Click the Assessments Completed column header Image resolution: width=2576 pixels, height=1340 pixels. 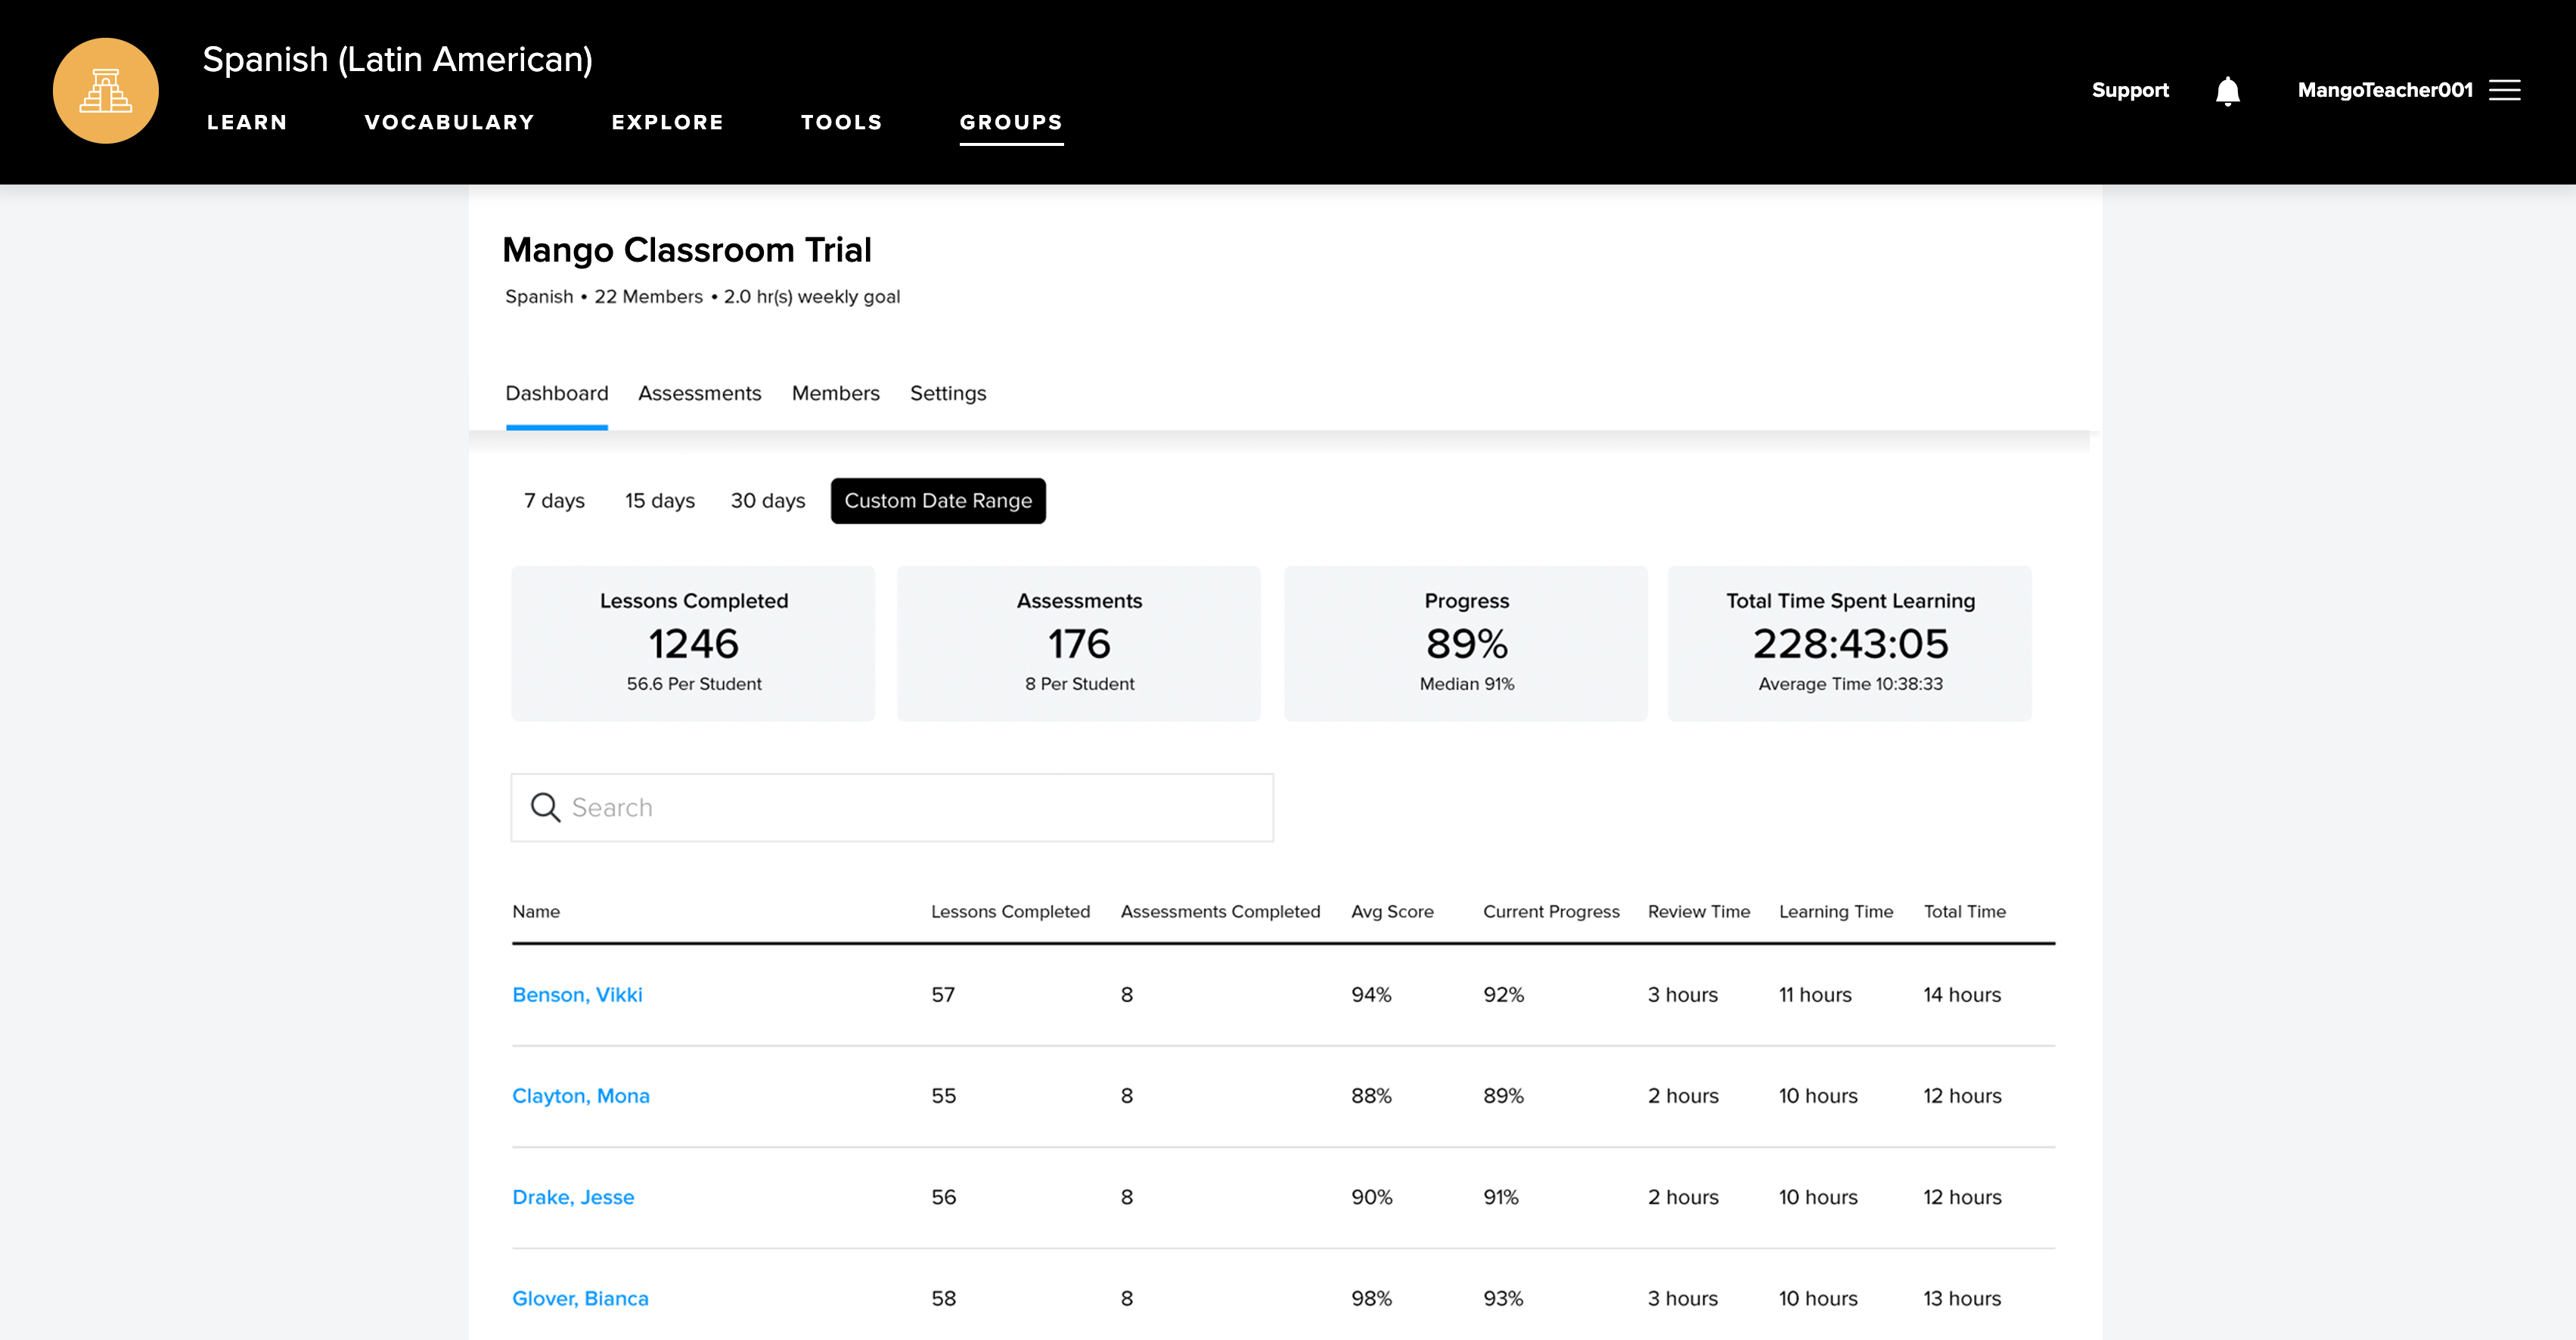pyautogui.click(x=1220, y=911)
